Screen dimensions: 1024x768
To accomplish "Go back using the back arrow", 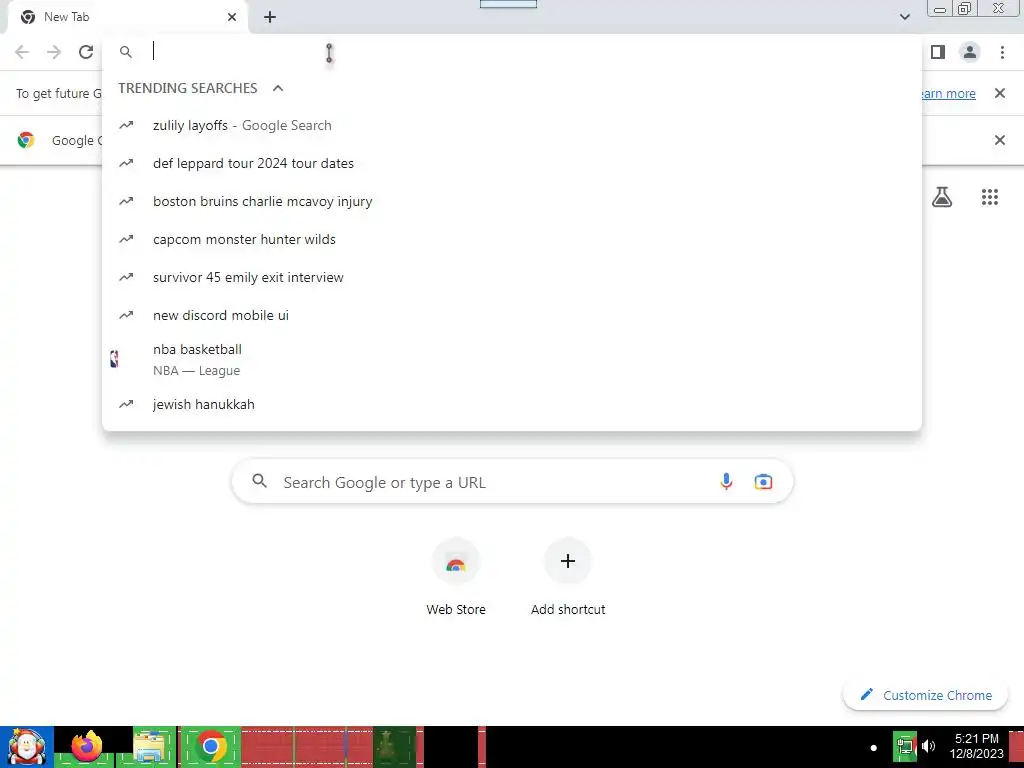I will pyautogui.click(x=22, y=52).
